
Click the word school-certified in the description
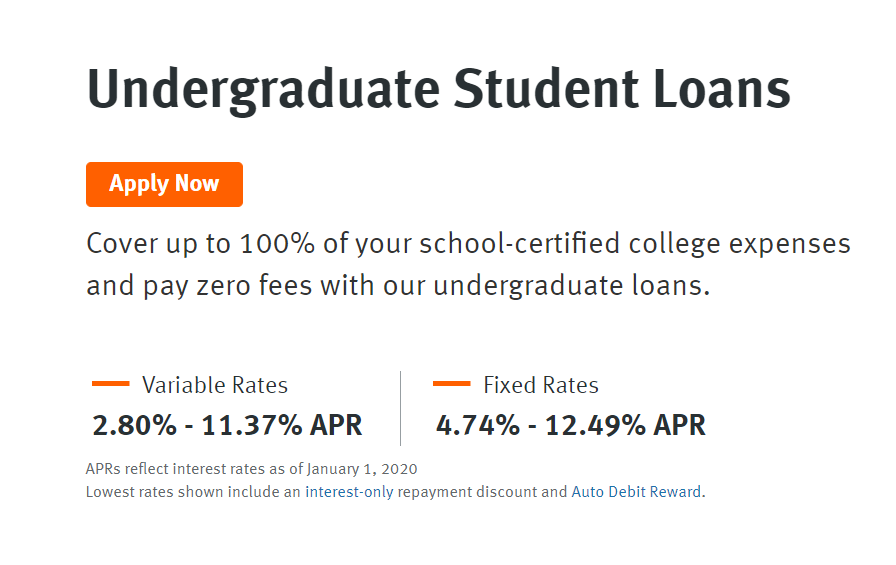coord(519,244)
